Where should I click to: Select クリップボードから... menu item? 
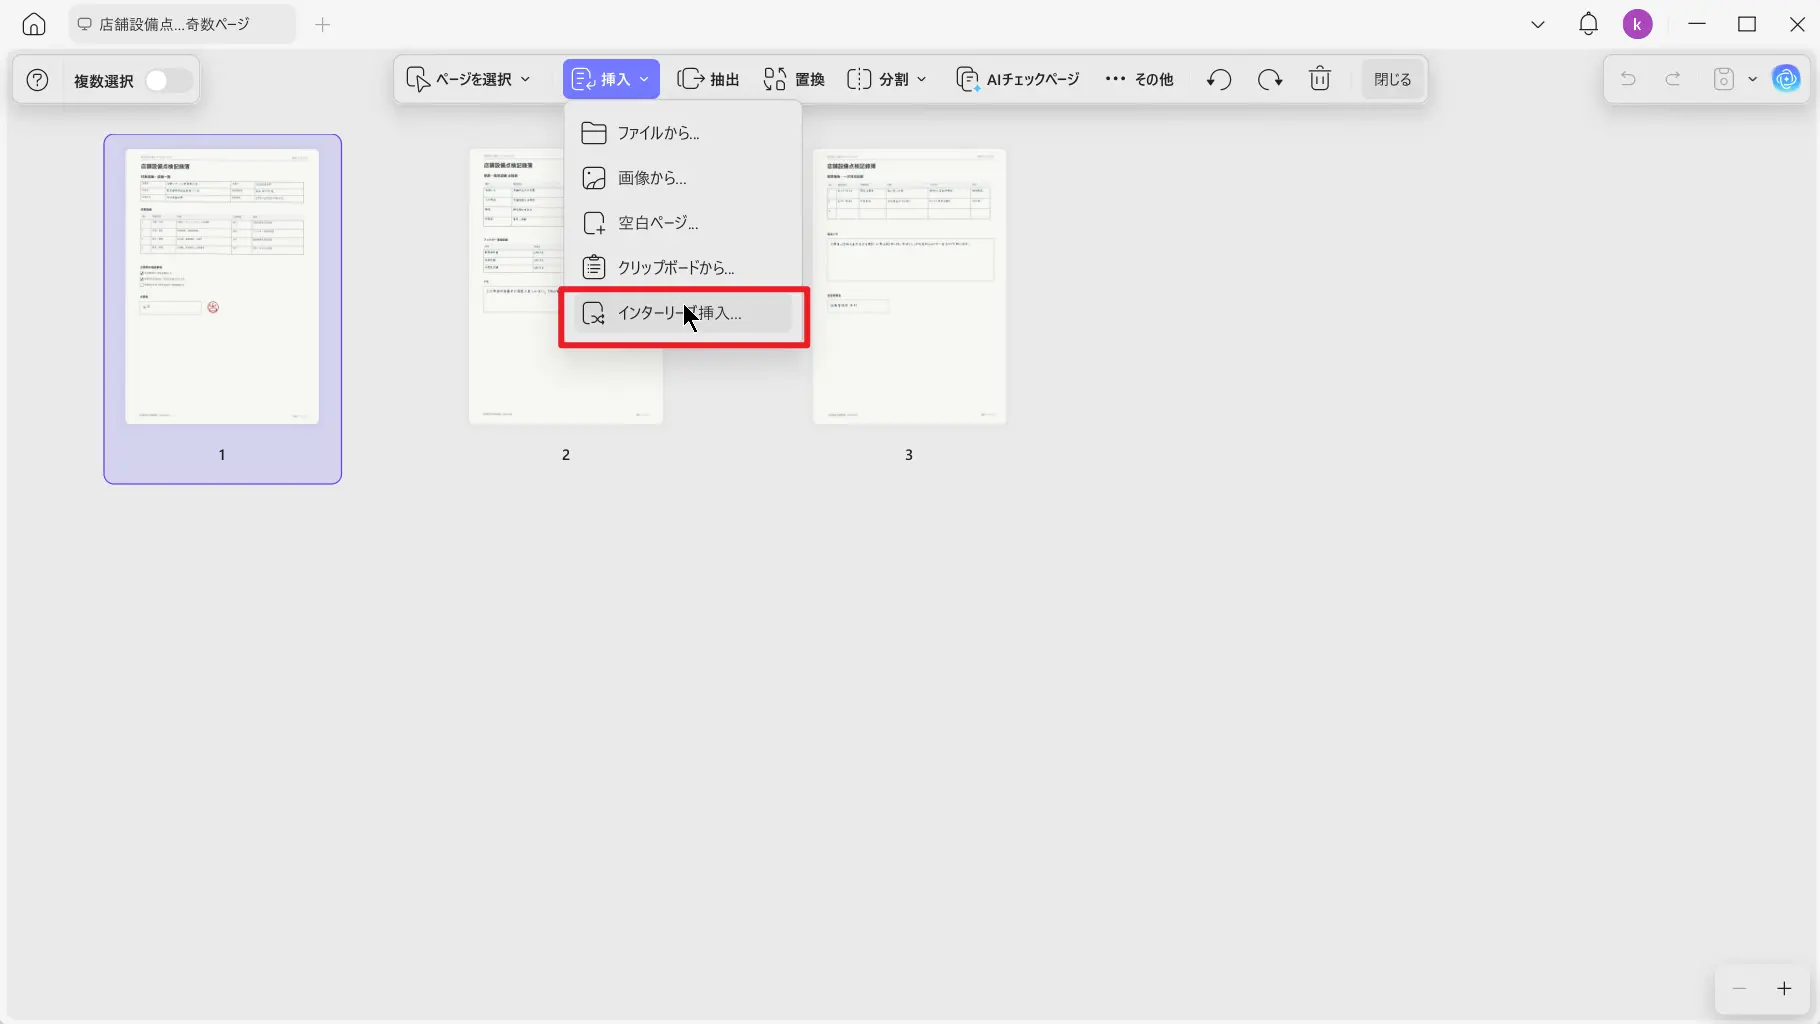[683, 268]
